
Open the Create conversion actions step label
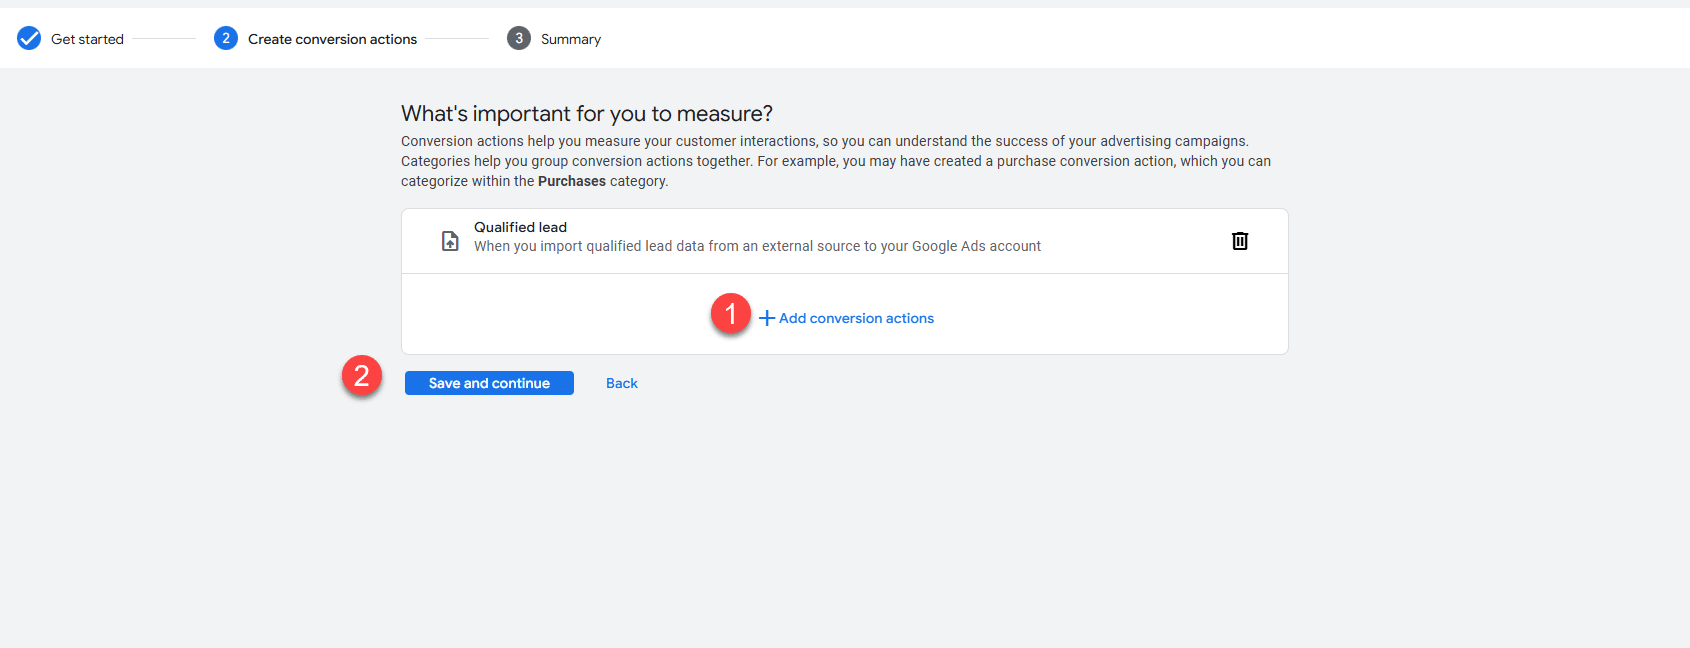tap(332, 39)
